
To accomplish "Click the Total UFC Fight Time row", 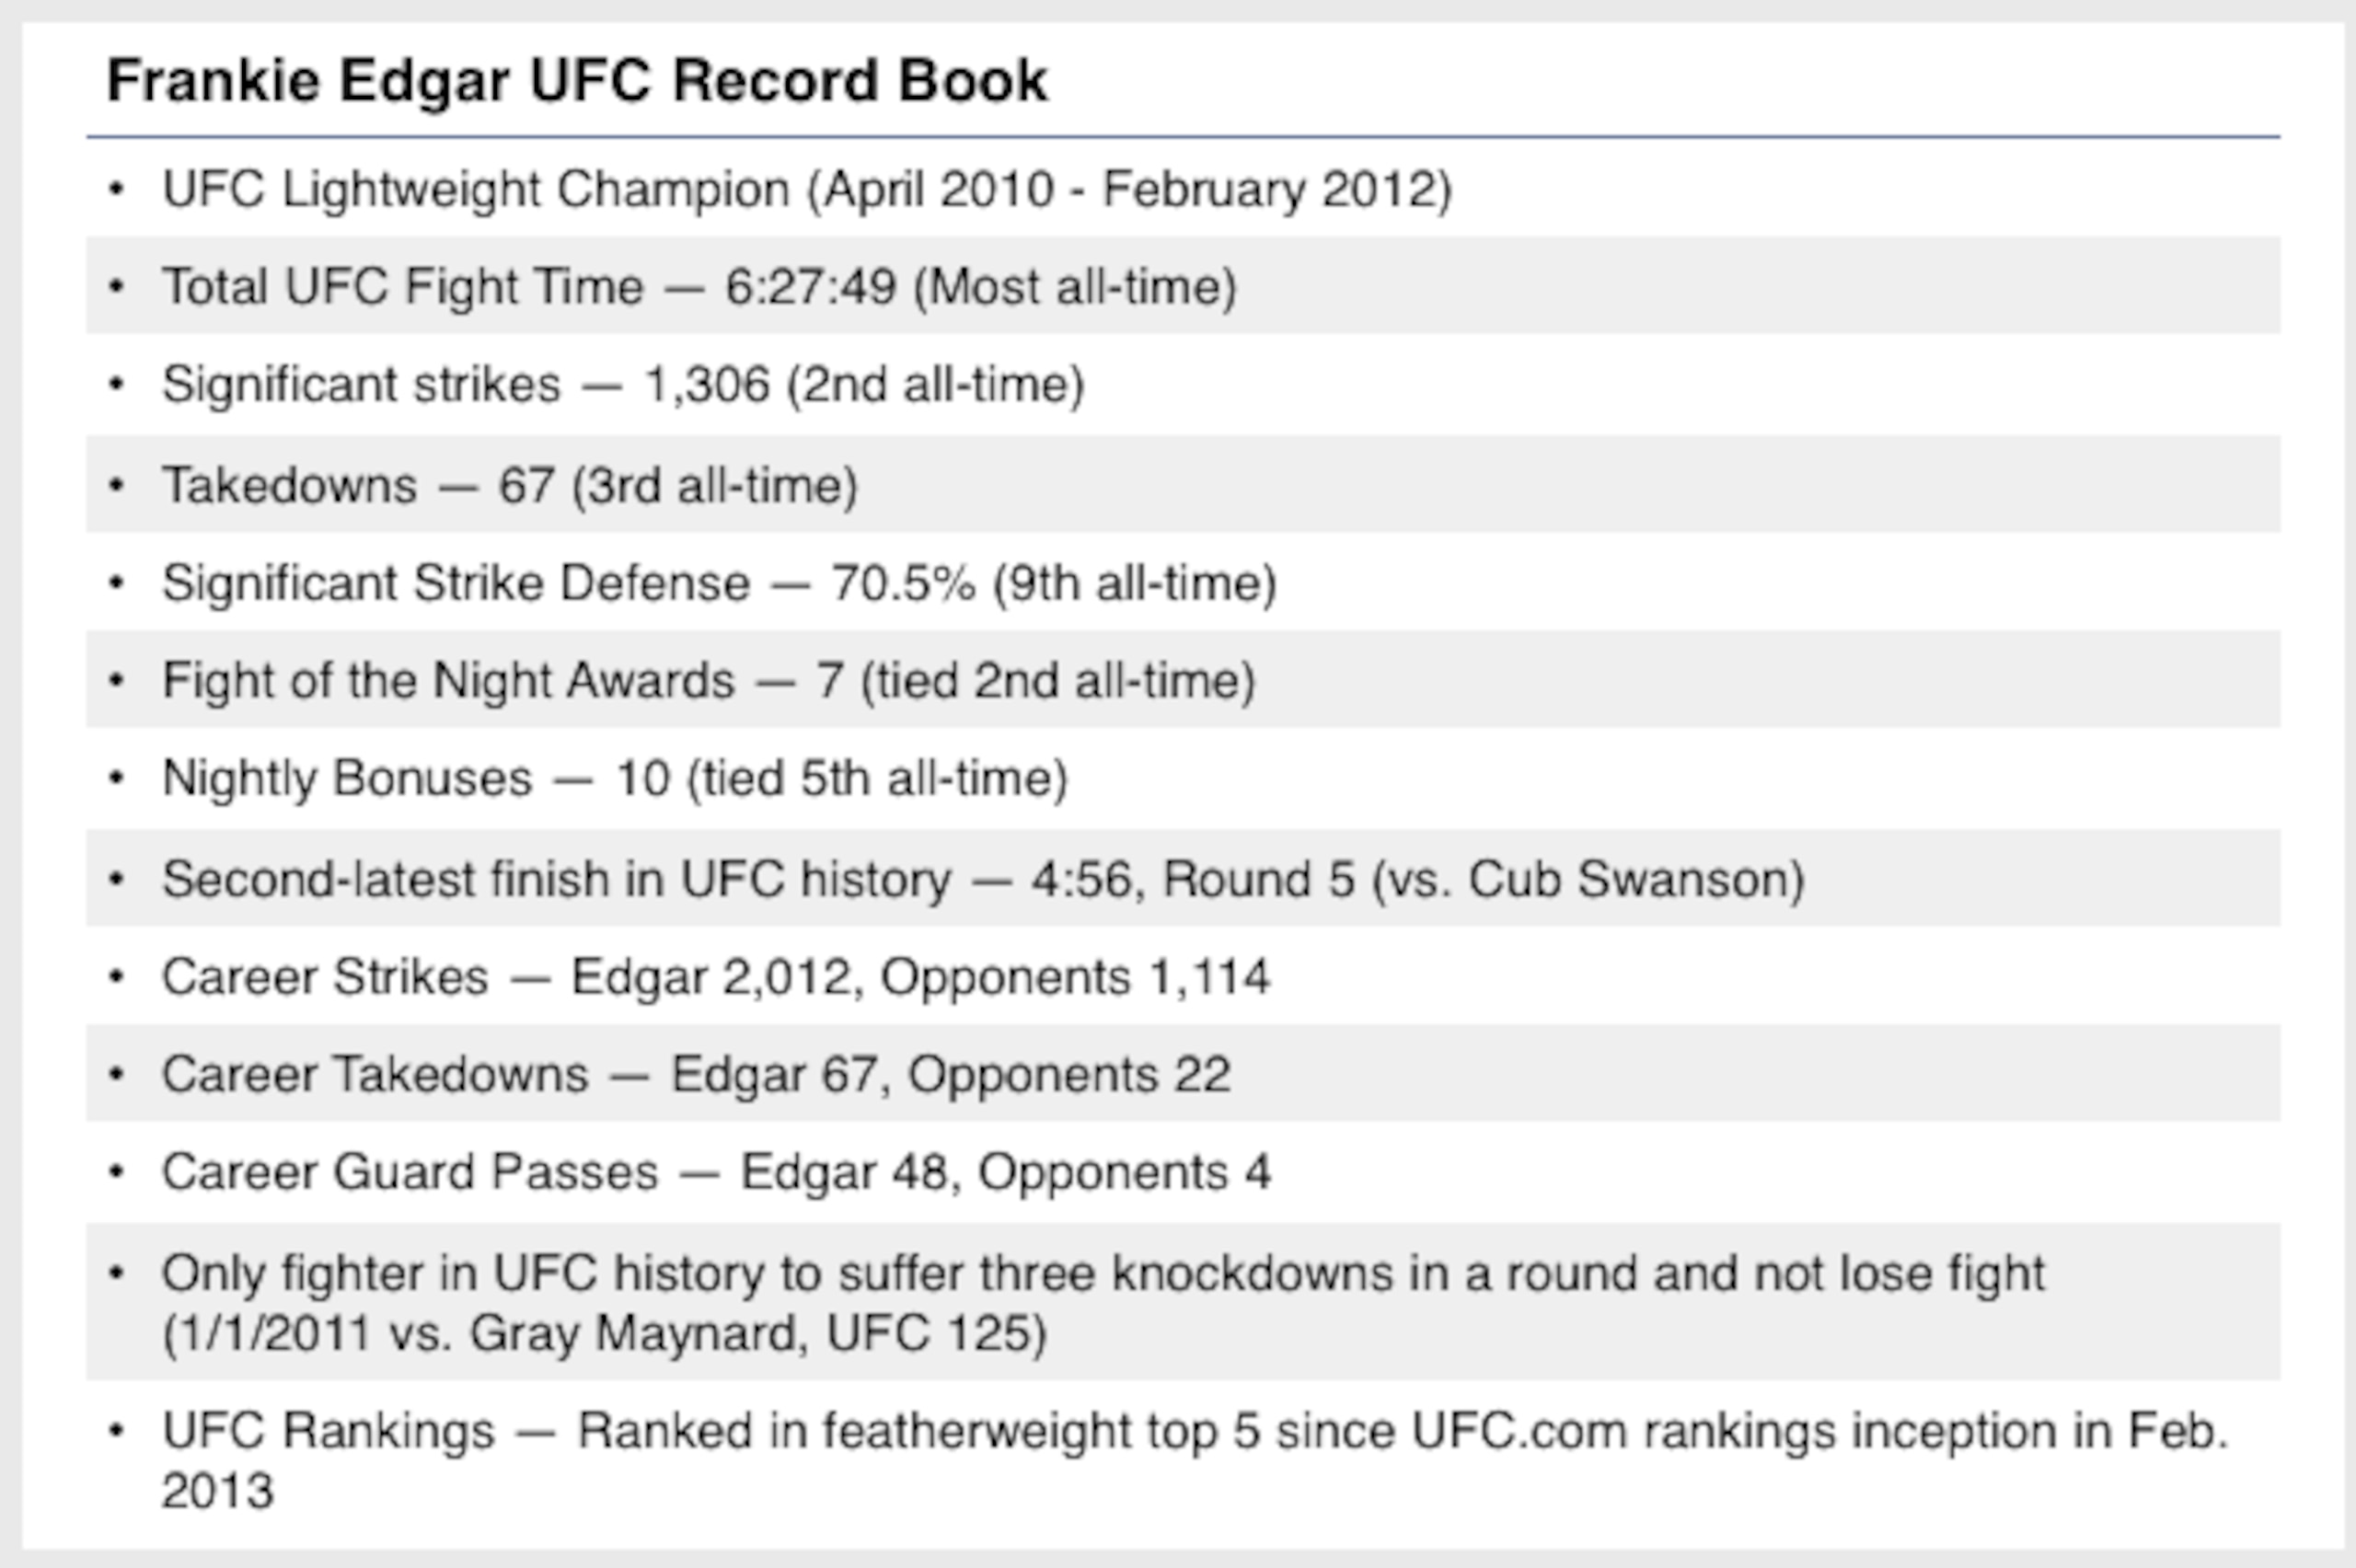I will (x=1183, y=286).
